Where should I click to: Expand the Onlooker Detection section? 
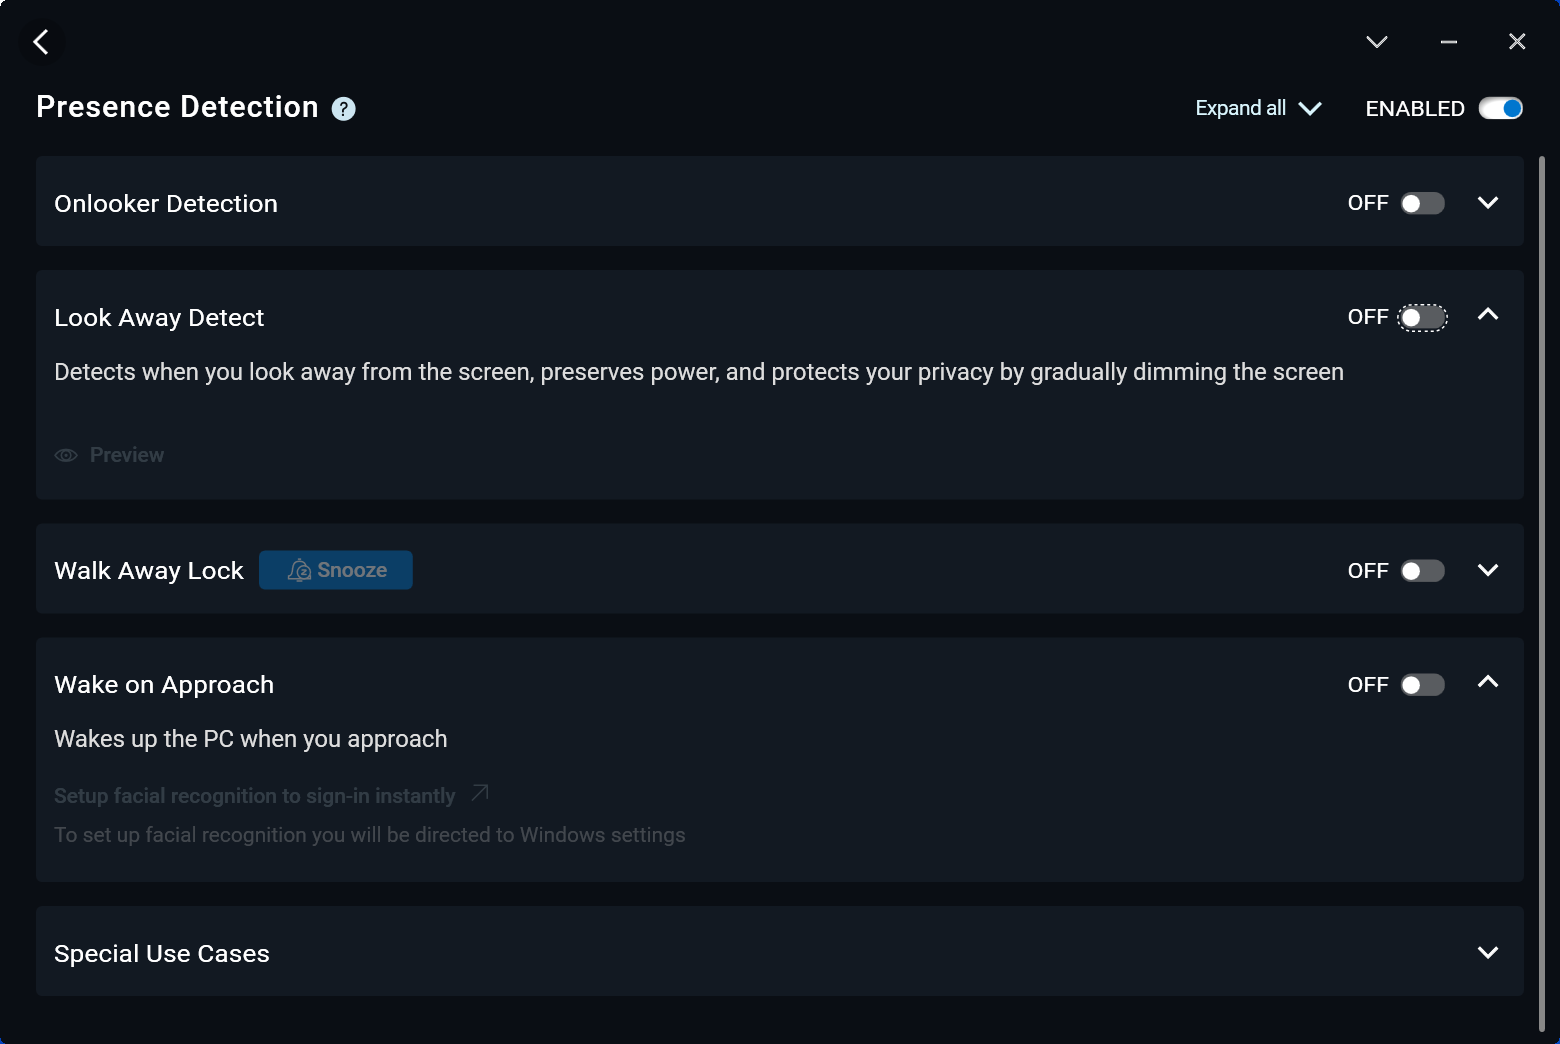tap(1488, 203)
